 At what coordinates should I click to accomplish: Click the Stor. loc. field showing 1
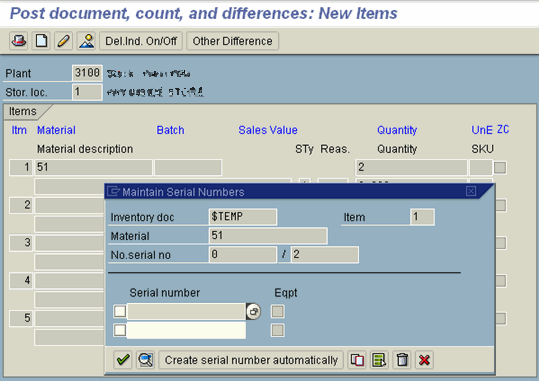tap(87, 92)
